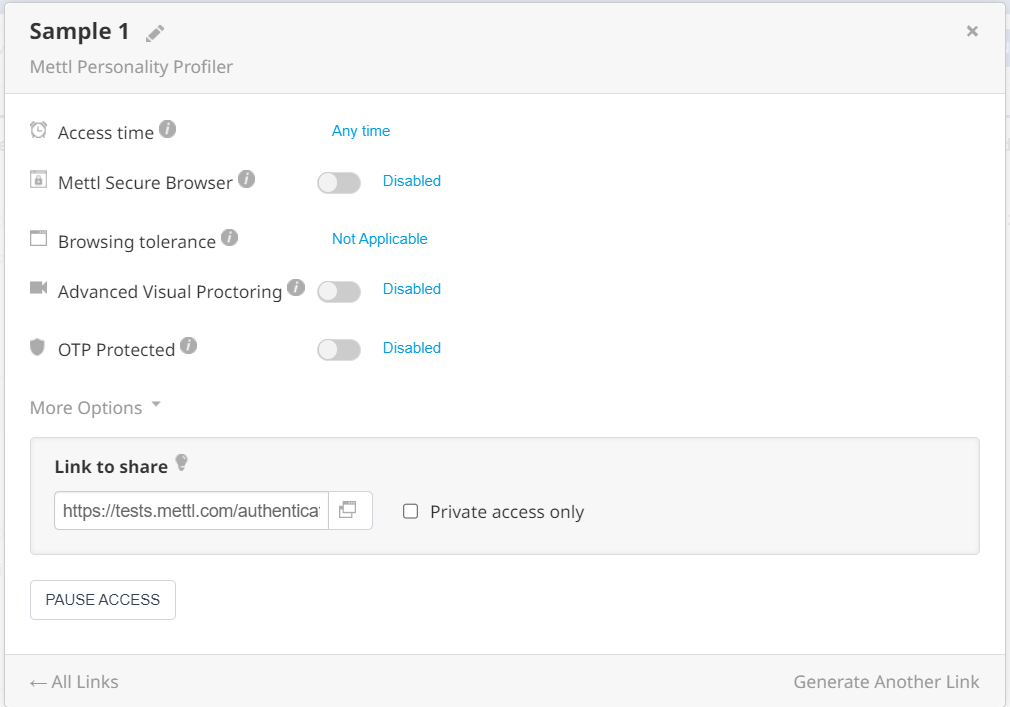The image size is (1010, 707).
Task: Show info for Browsing tolerance
Action: pos(229,238)
